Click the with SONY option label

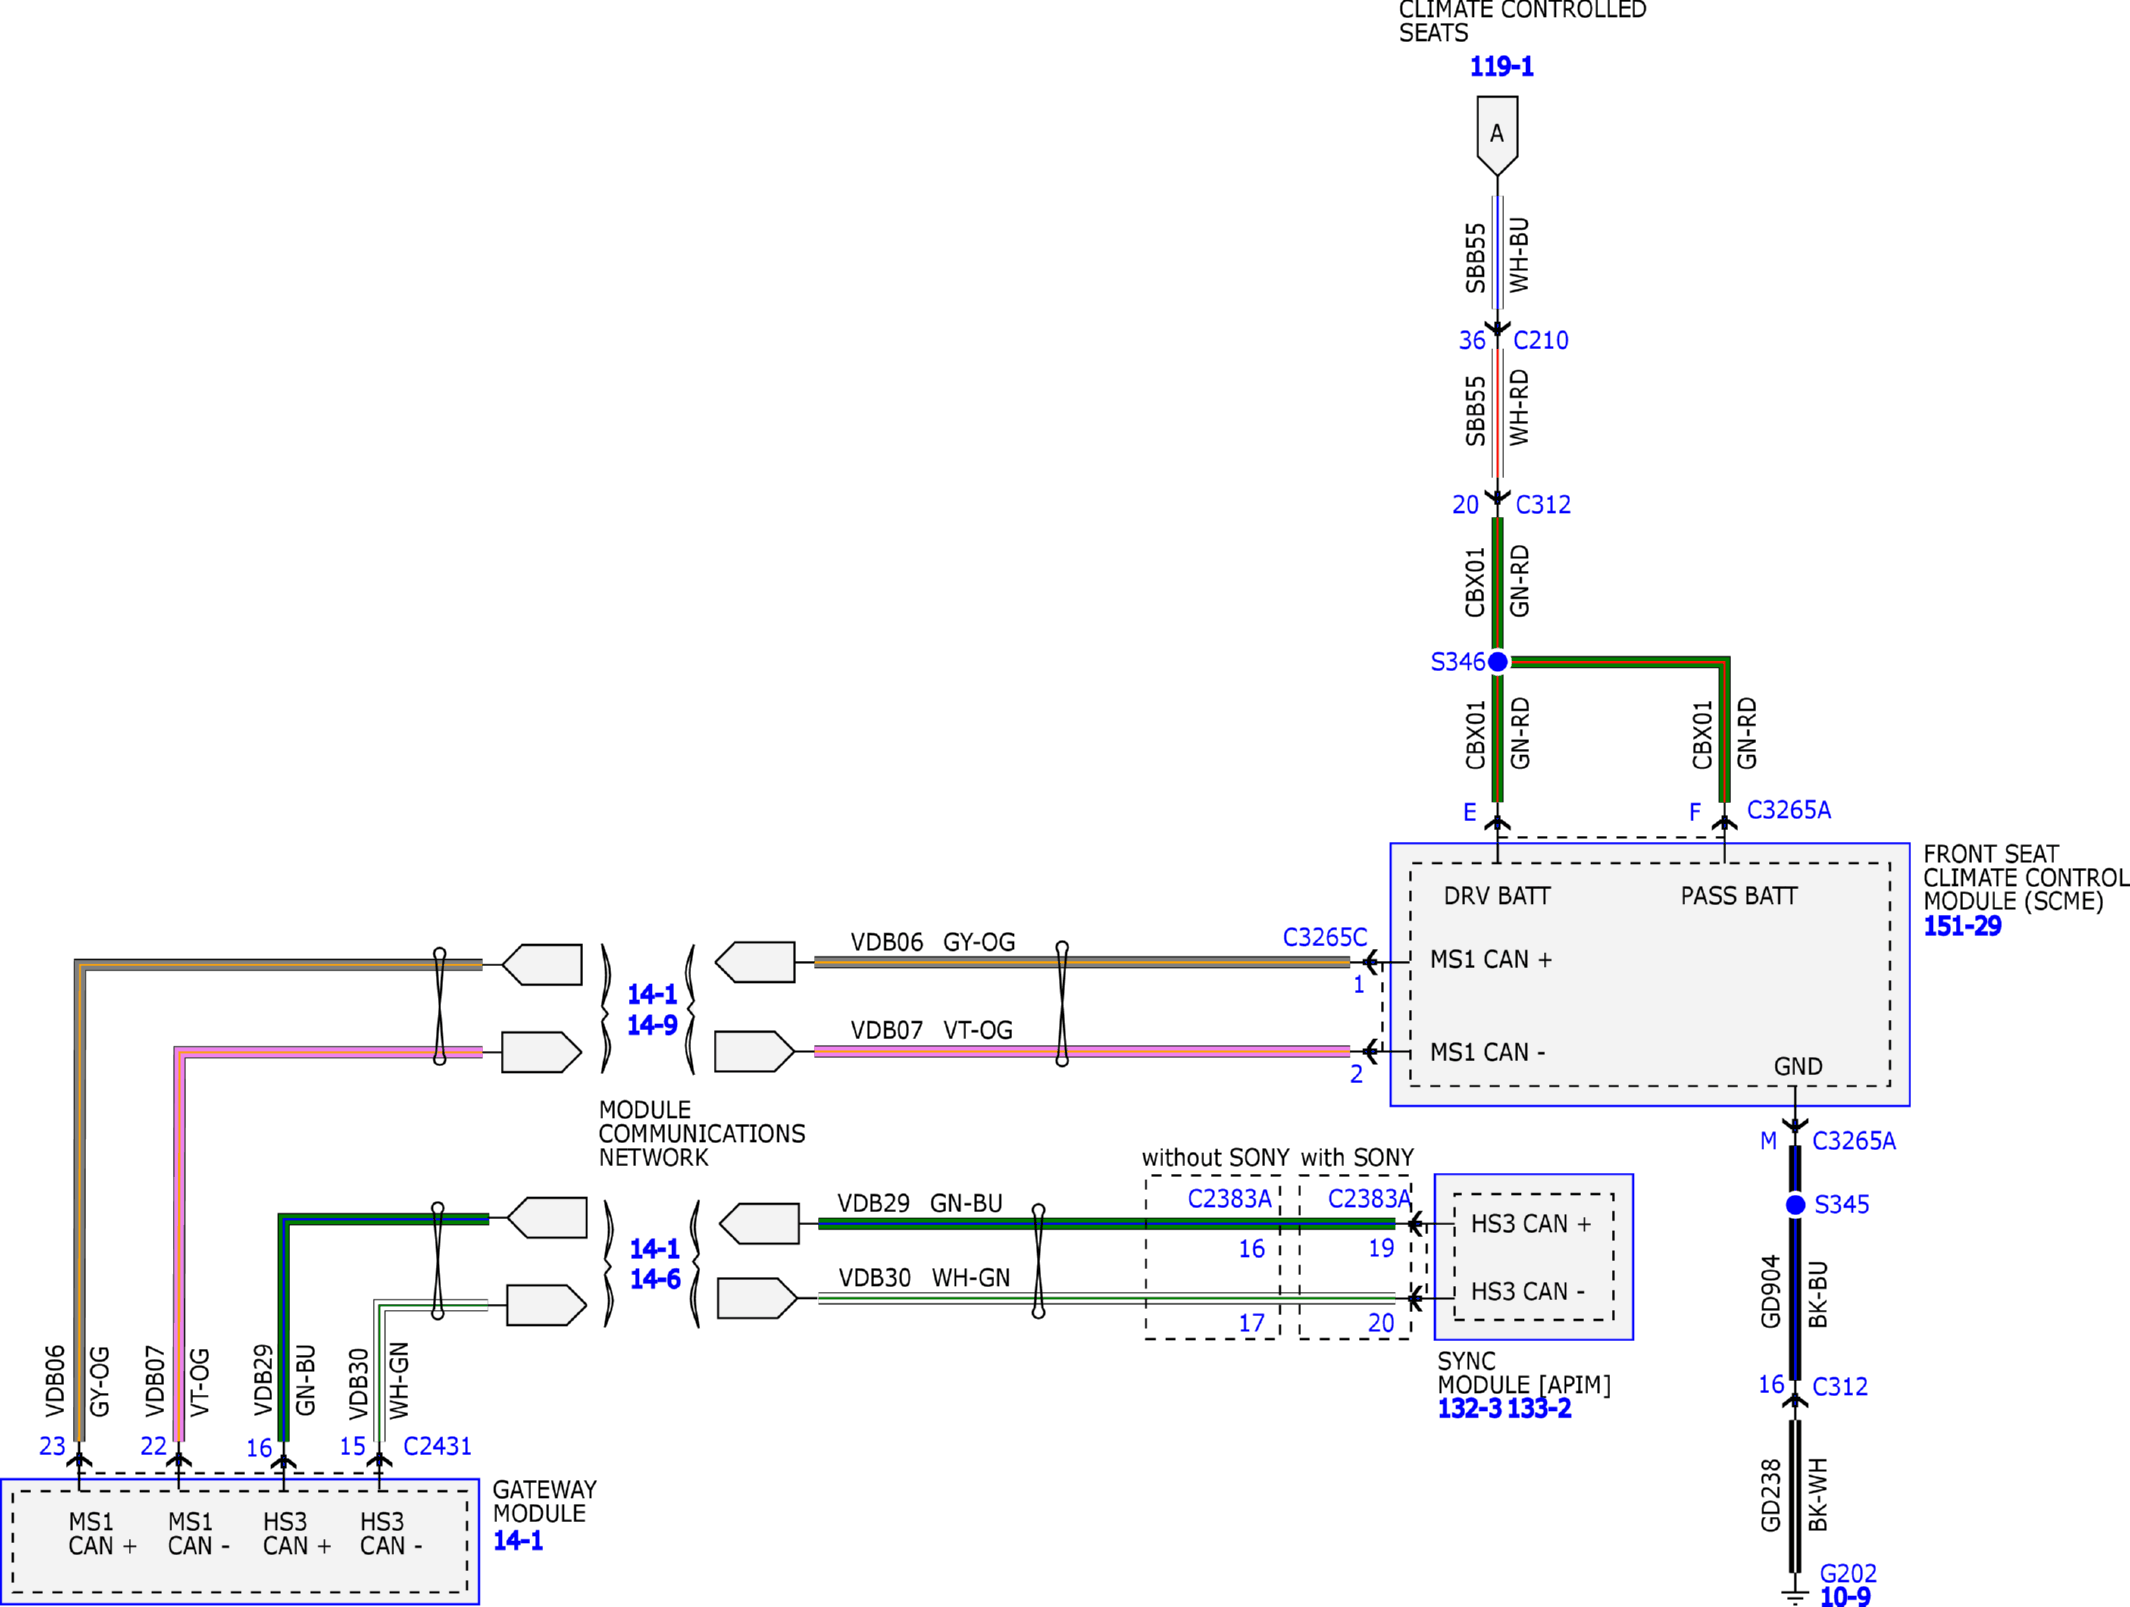(1357, 1159)
